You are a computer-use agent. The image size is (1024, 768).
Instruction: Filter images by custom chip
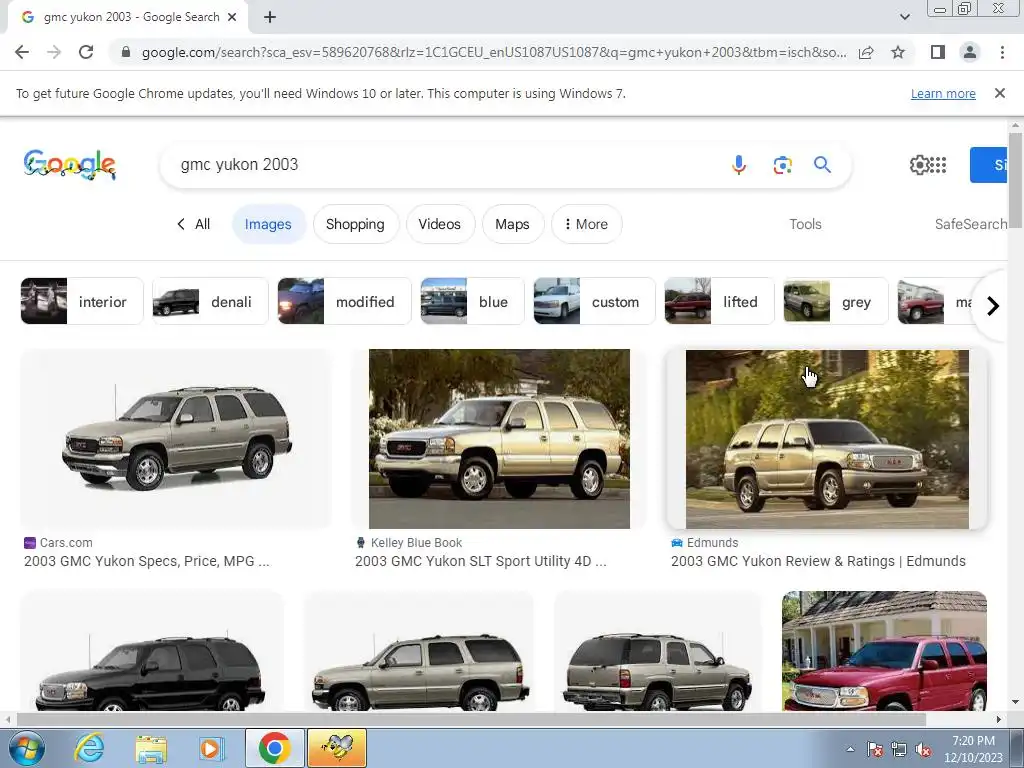click(594, 301)
